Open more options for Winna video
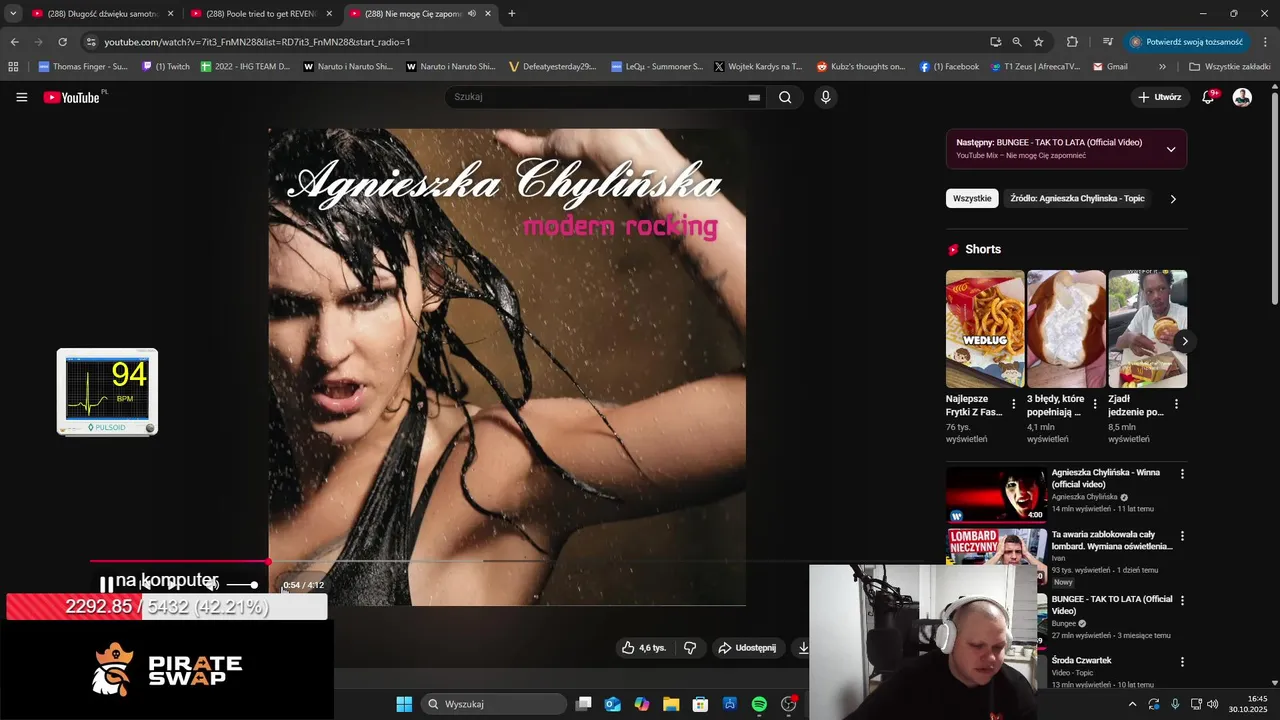Image resolution: width=1280 pixels, height=720 pixels. point(1182,474)
